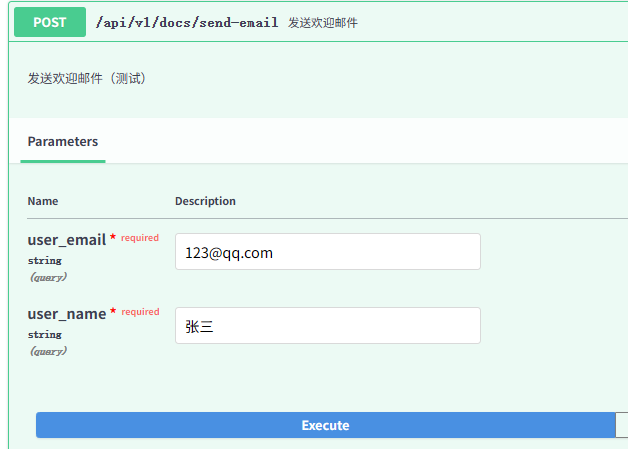The width and height of the screenshot is (628, 449).
Task: Click the (query) text under user_email
Action: 48,277
